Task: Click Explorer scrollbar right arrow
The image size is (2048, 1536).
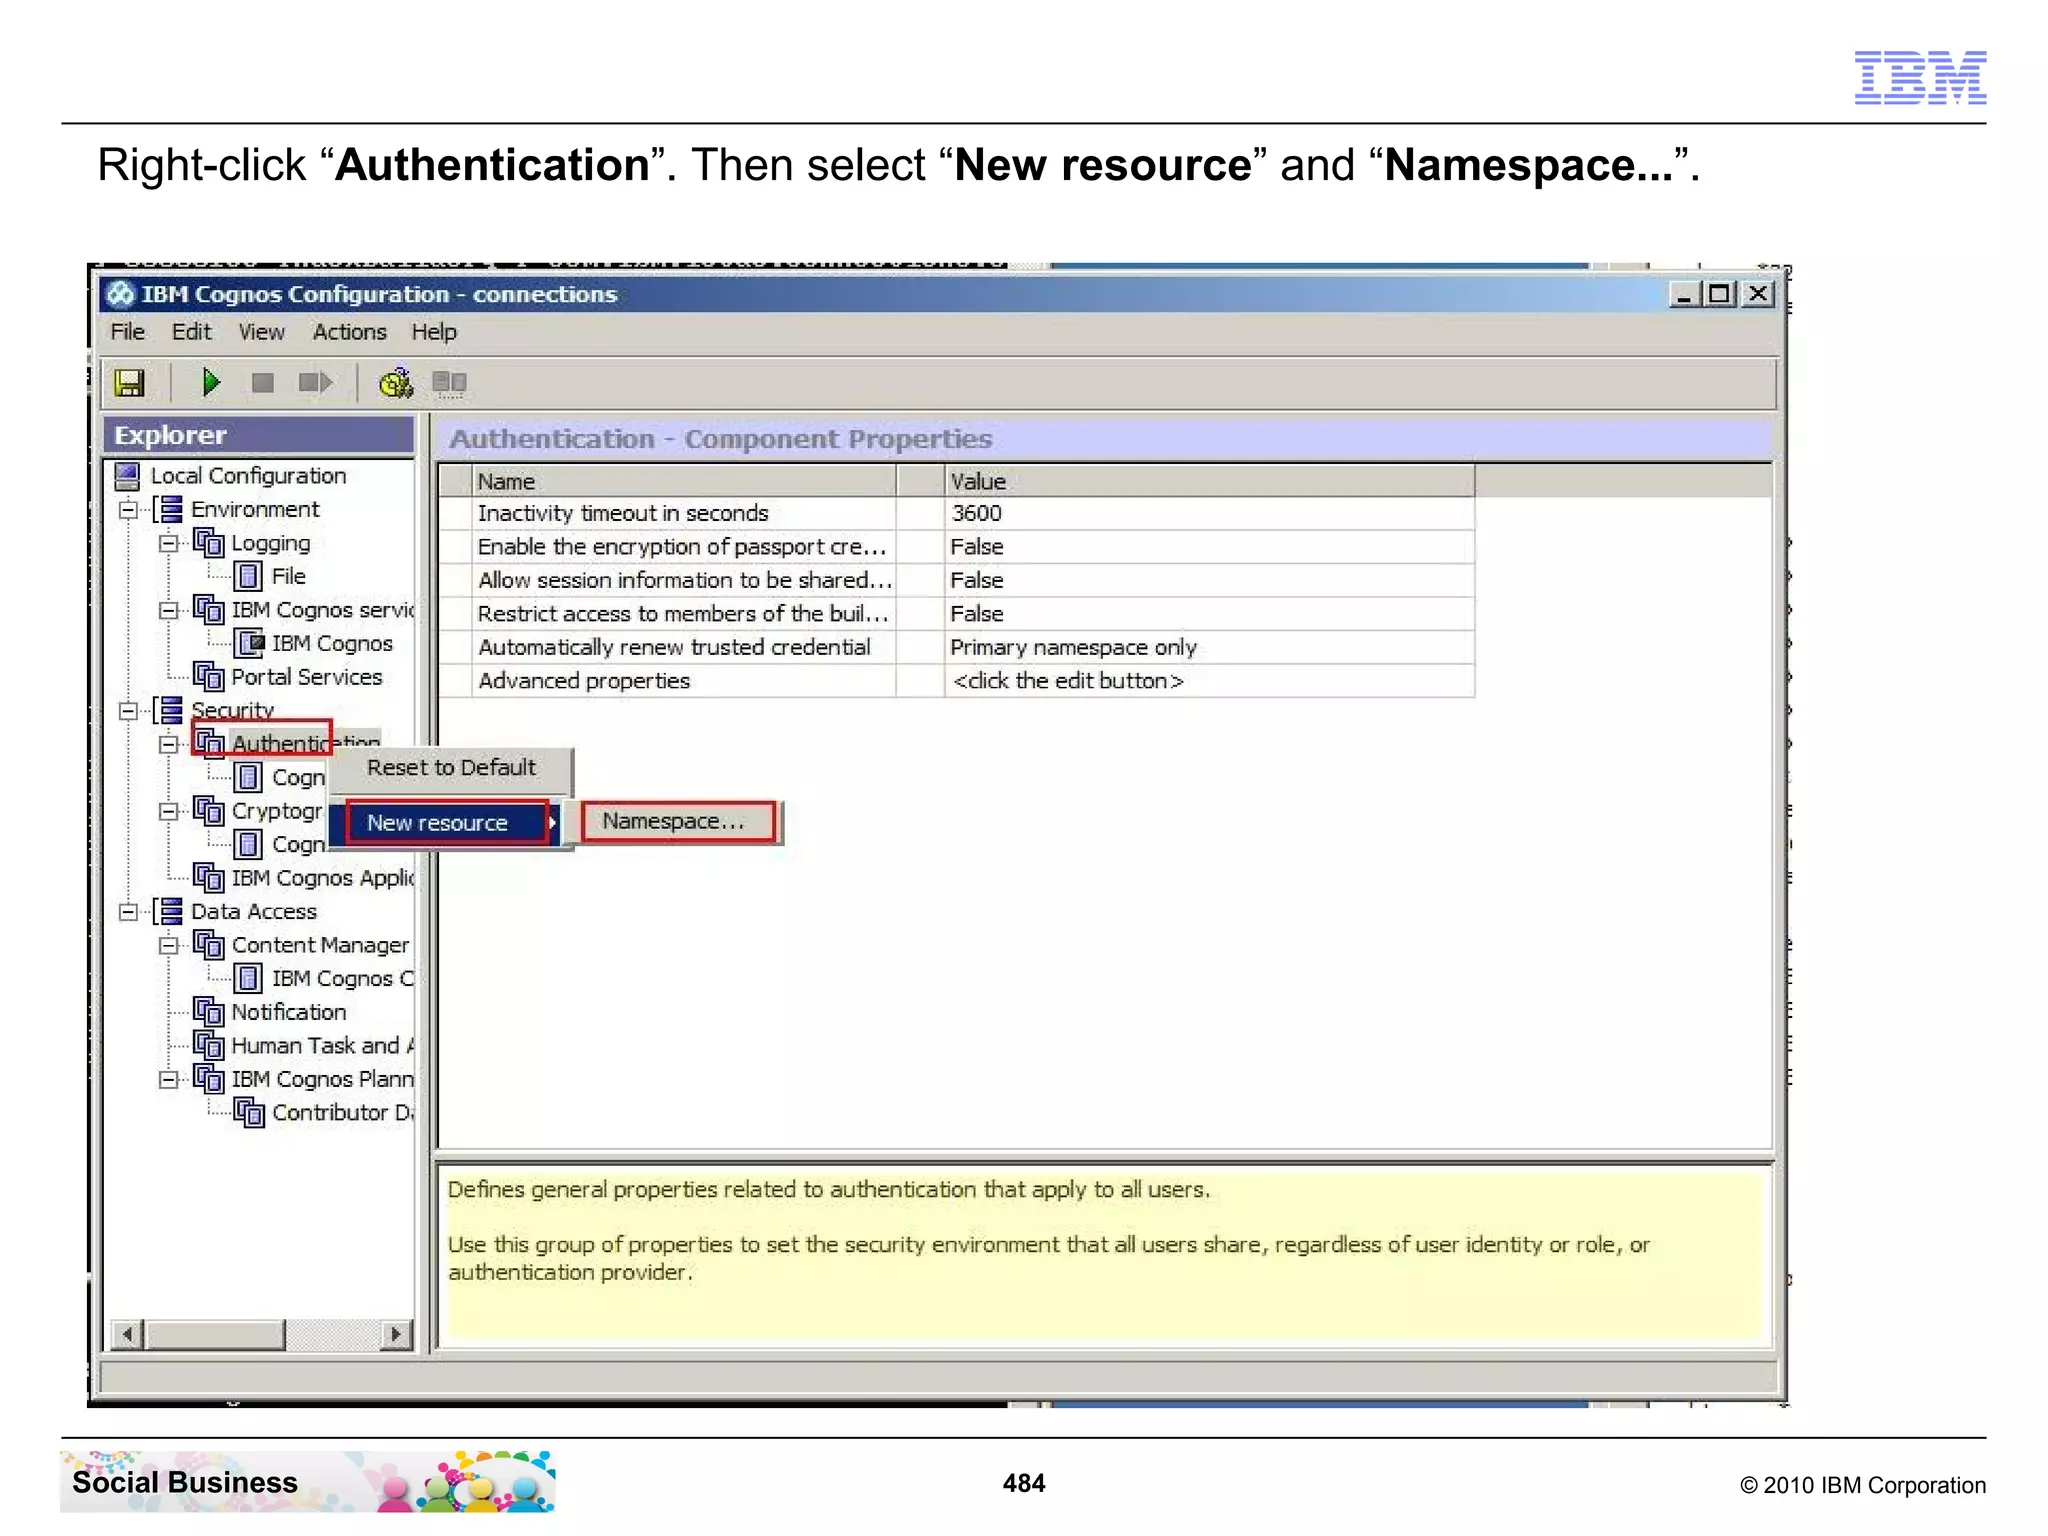Action: (x=397, y=1334)
